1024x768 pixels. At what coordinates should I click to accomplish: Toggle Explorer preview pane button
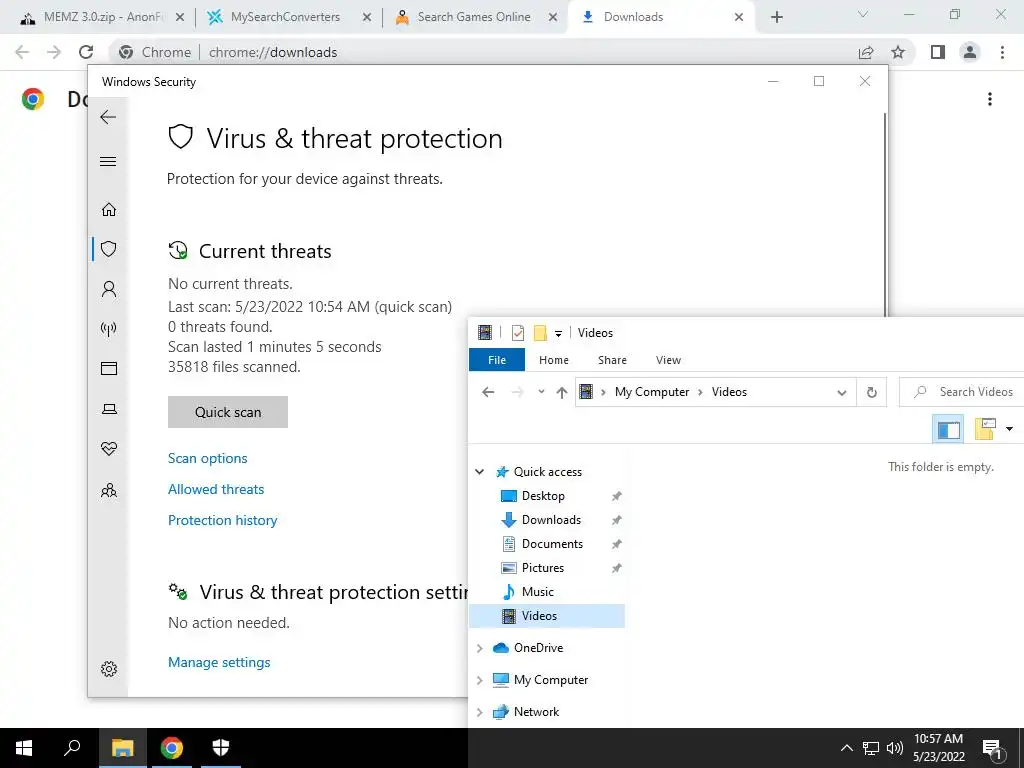(x=948, y=429)
